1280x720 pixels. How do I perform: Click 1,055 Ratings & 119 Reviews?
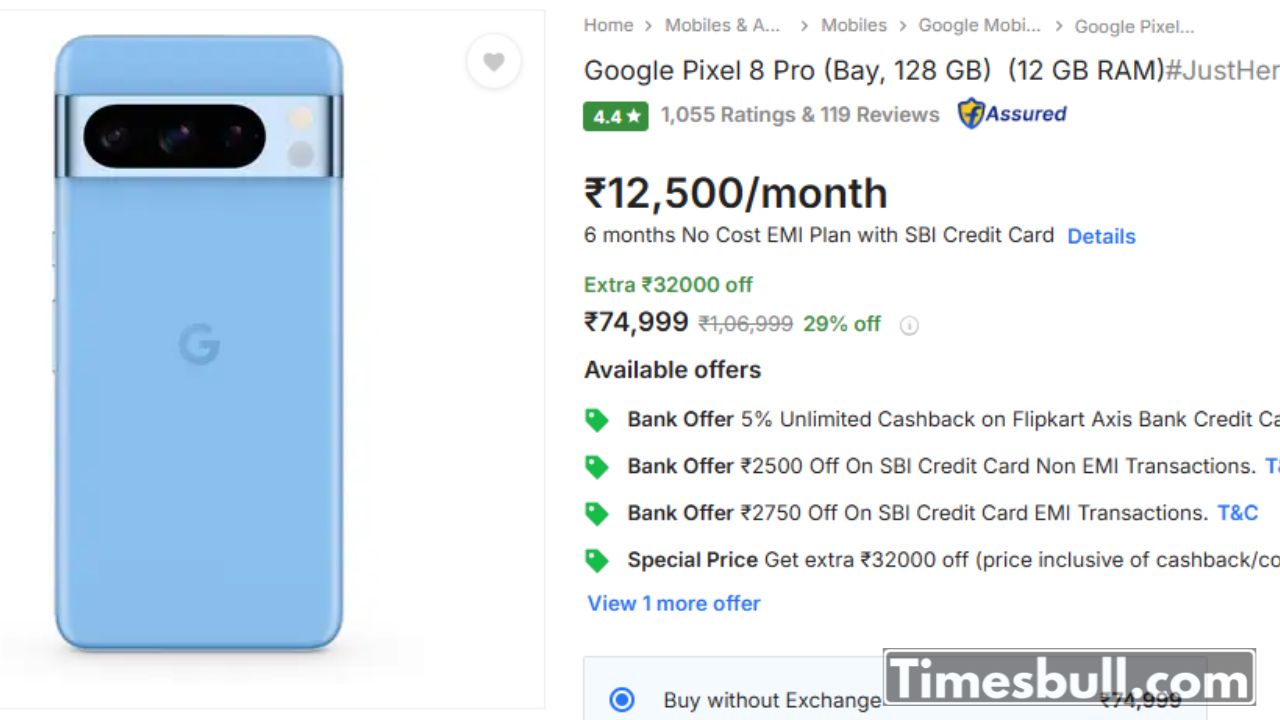point(800,115)
